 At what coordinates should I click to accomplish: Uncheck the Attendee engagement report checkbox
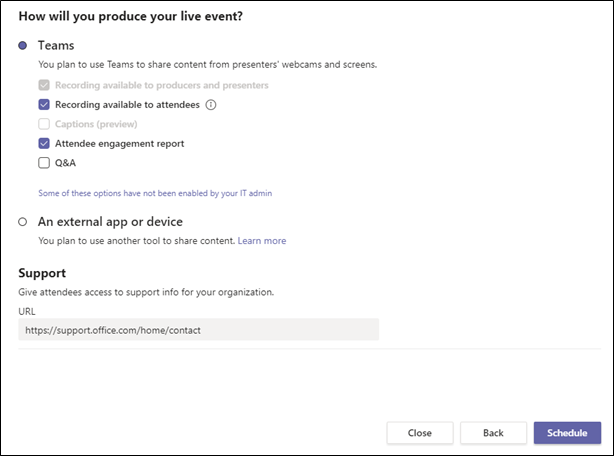(x=44, y=143)
